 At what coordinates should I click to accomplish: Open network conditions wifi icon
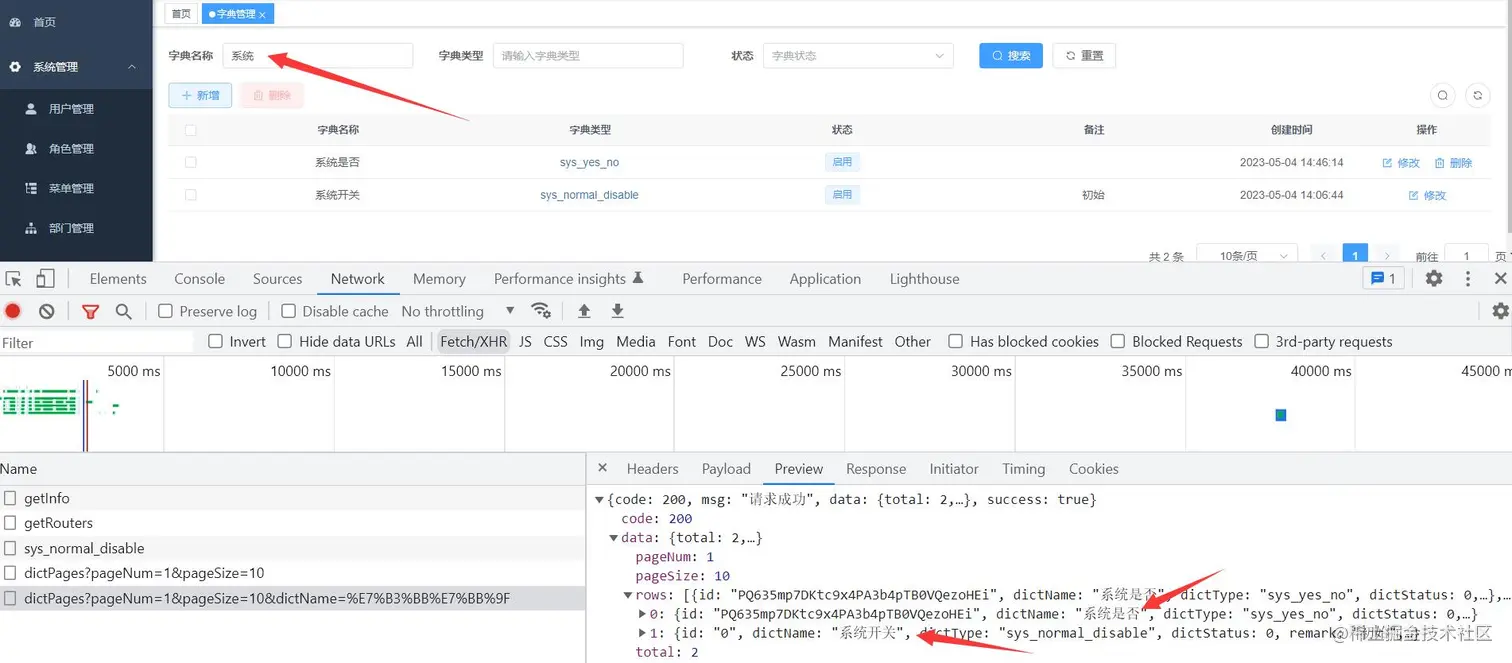click(541, 310)
